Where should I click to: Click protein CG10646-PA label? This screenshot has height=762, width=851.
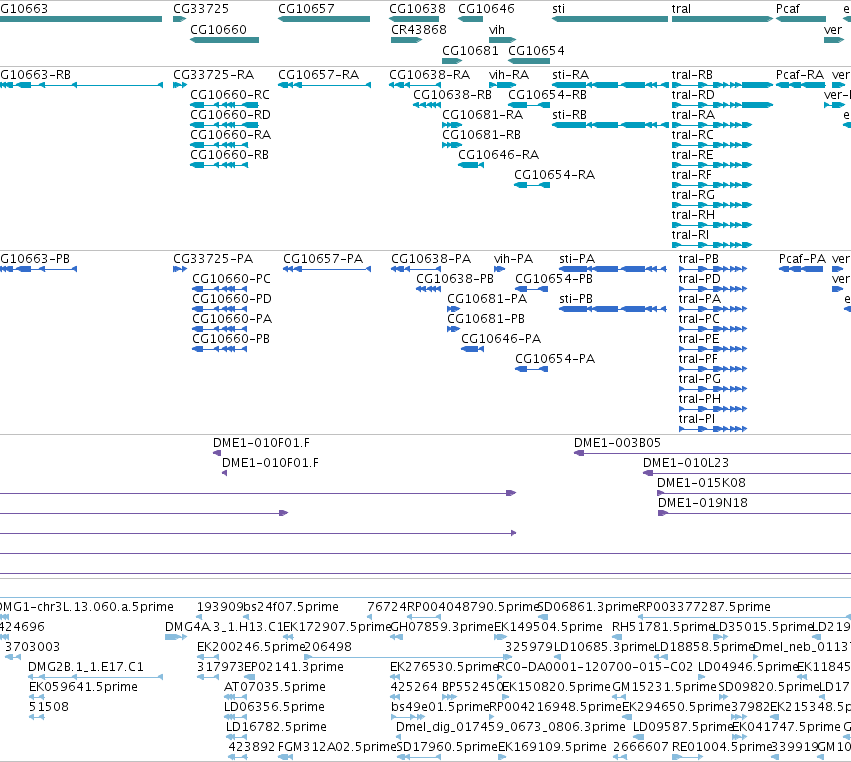[x=501, y=339]
